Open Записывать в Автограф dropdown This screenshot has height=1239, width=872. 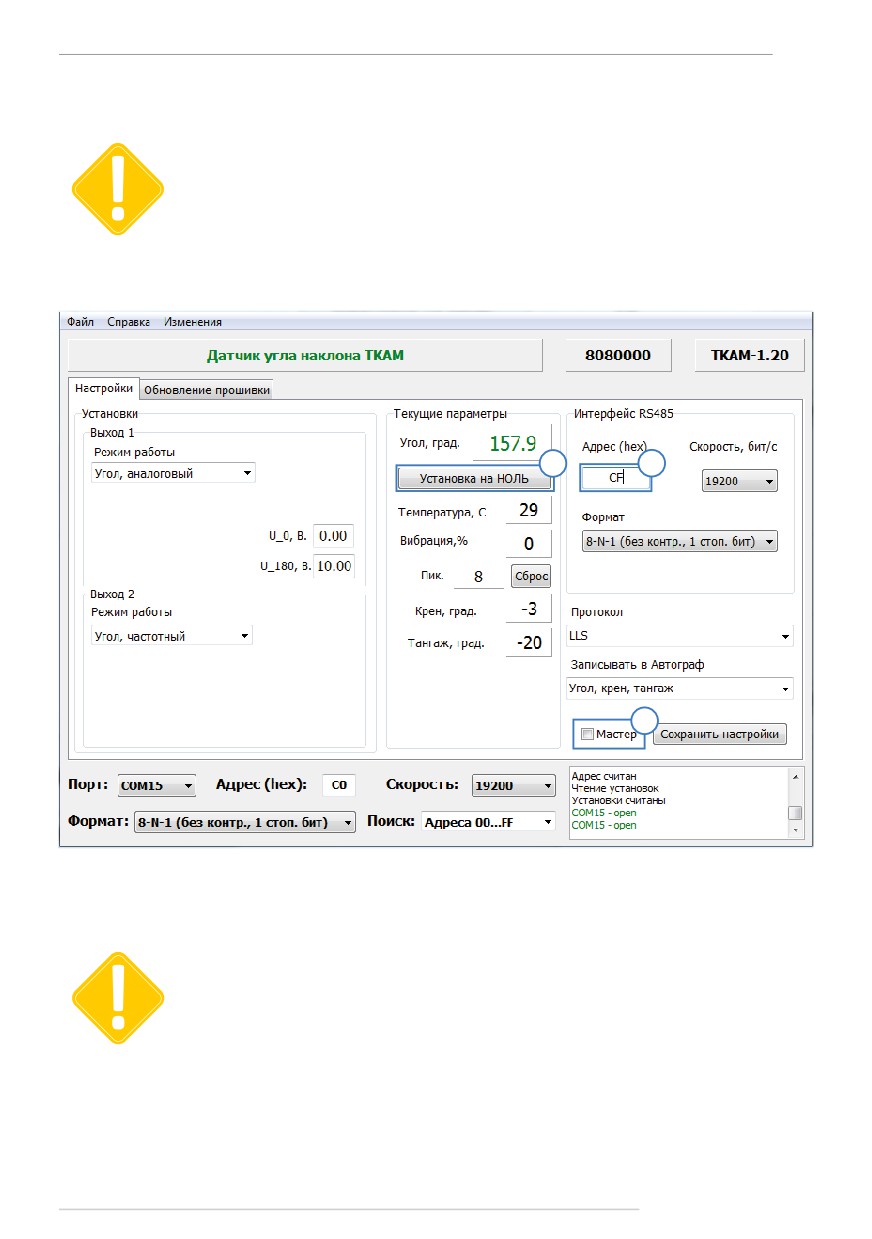(x=679, y=688)
